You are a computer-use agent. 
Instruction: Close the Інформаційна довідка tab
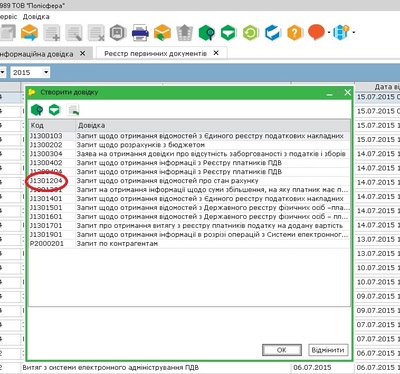82,53
